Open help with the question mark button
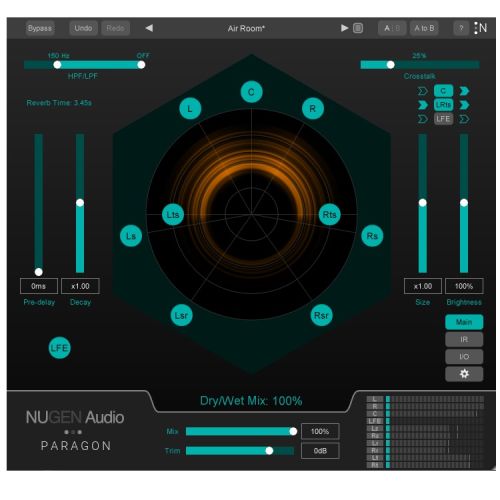Viewport: 500px width, 500px height. coord(461,28)
